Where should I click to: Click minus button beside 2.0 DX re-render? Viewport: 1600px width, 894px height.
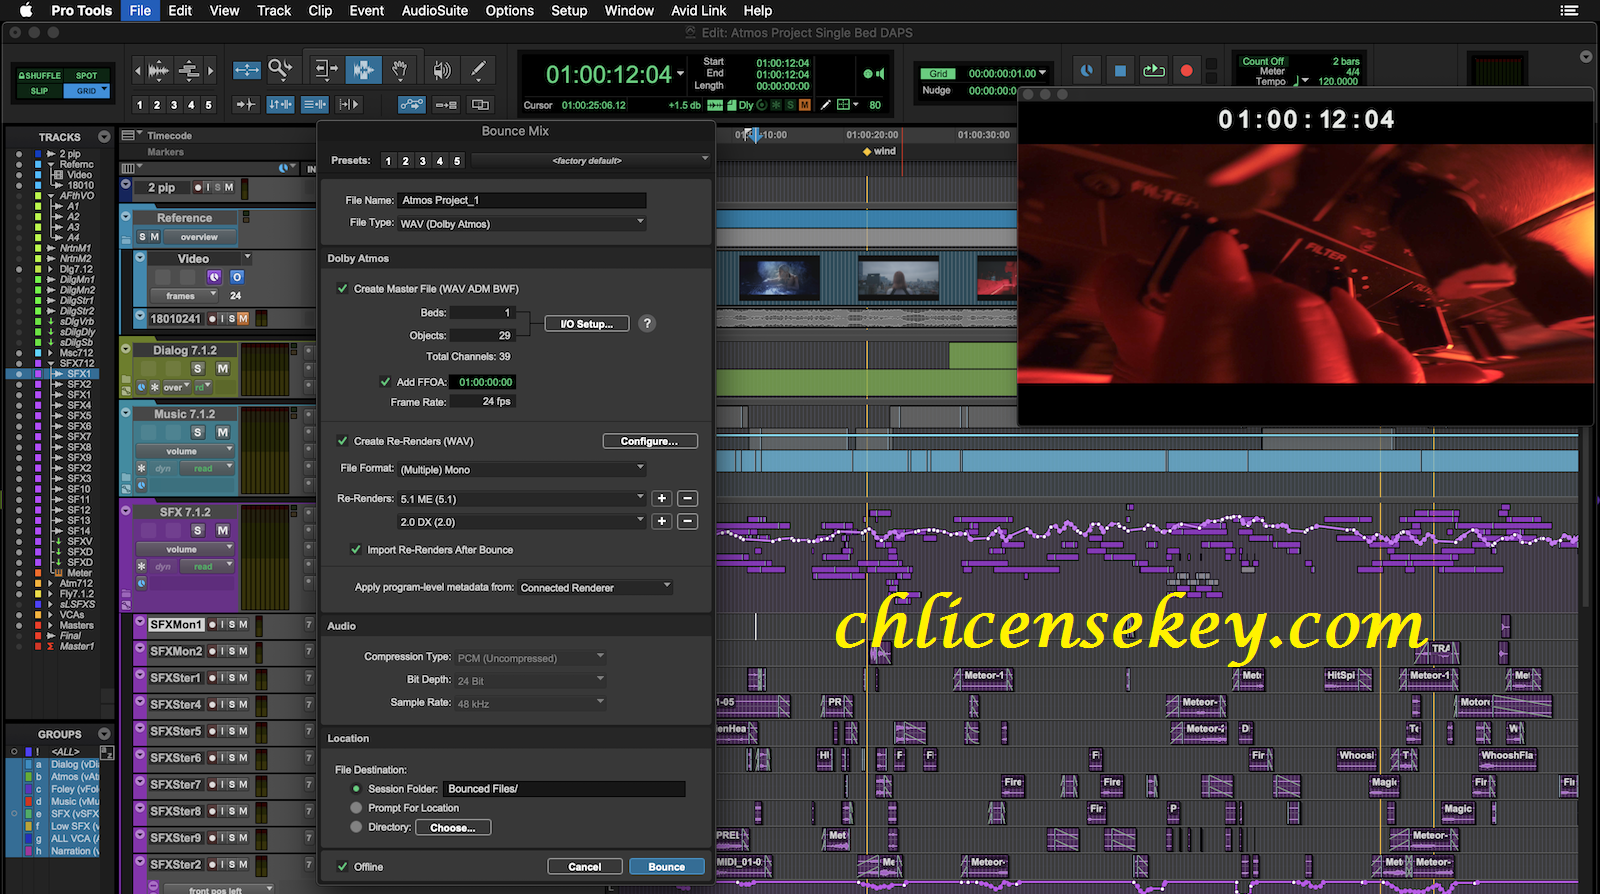pos(687,521)
